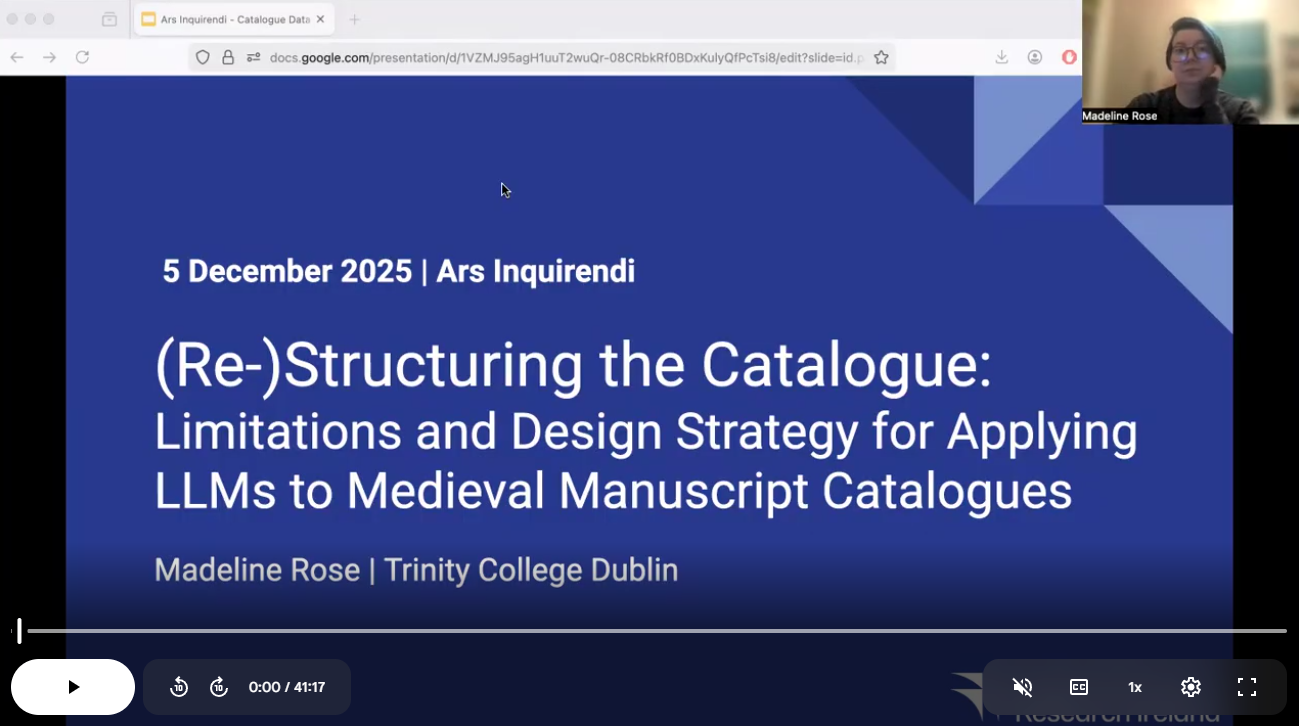Reload the current page
The image size is (1299, 726).
coord(83,57)
